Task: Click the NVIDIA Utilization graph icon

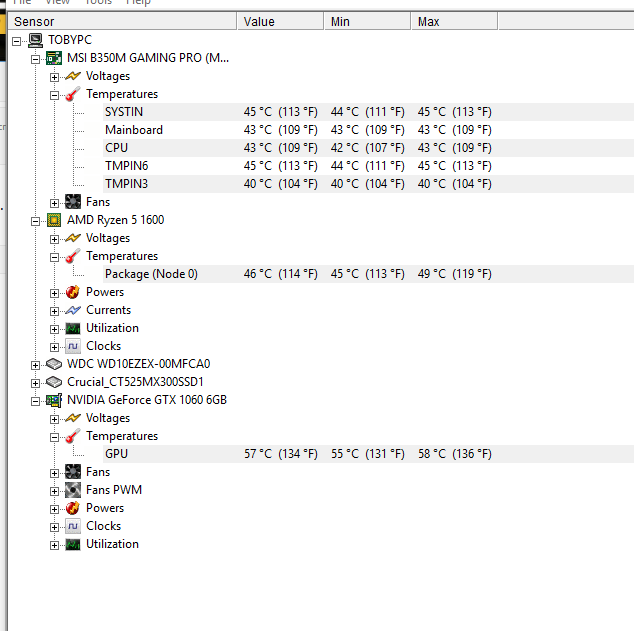Action: point(73,544)
